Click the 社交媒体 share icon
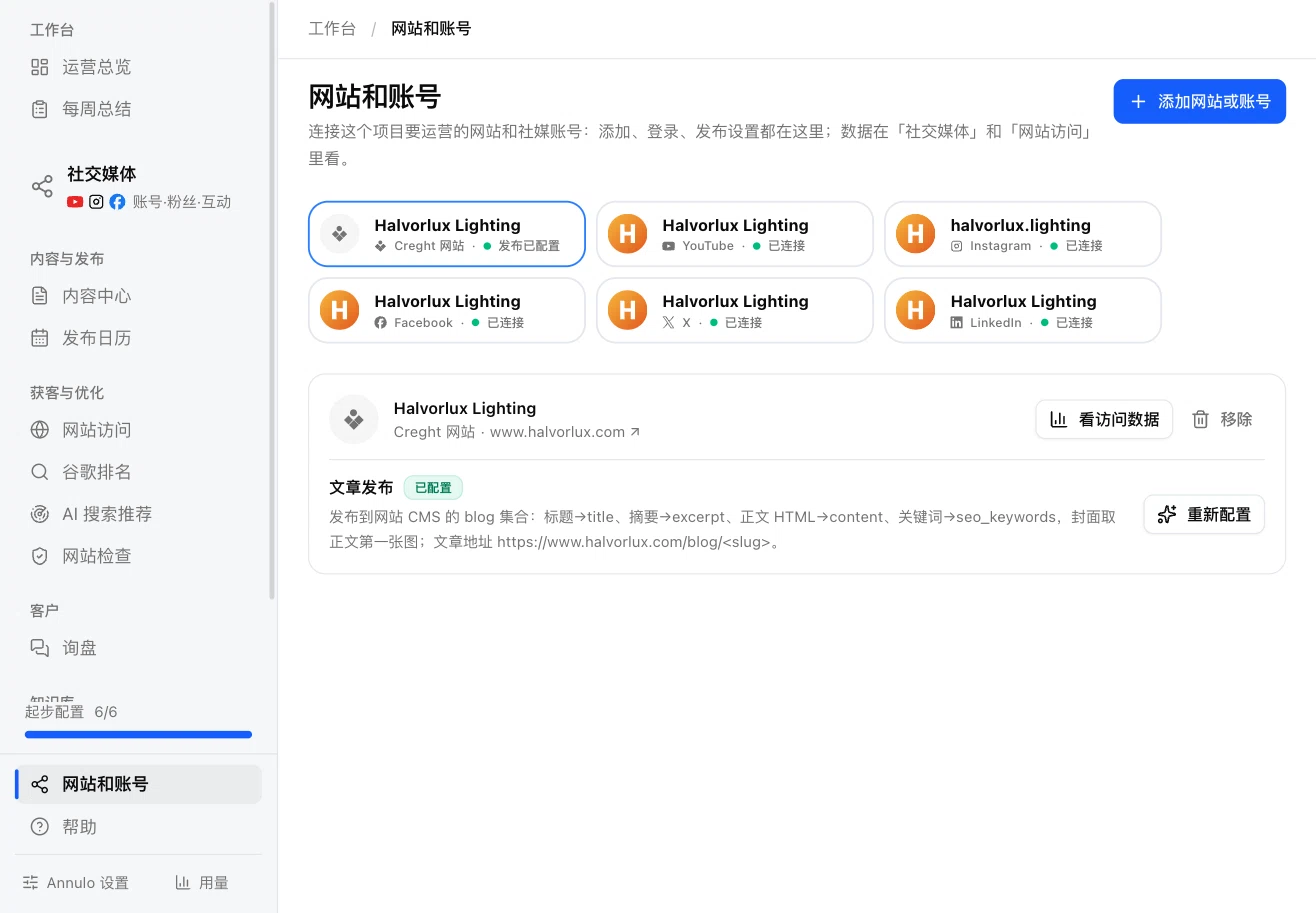The width and height of the screenshot is (1316, 913). 42,187
